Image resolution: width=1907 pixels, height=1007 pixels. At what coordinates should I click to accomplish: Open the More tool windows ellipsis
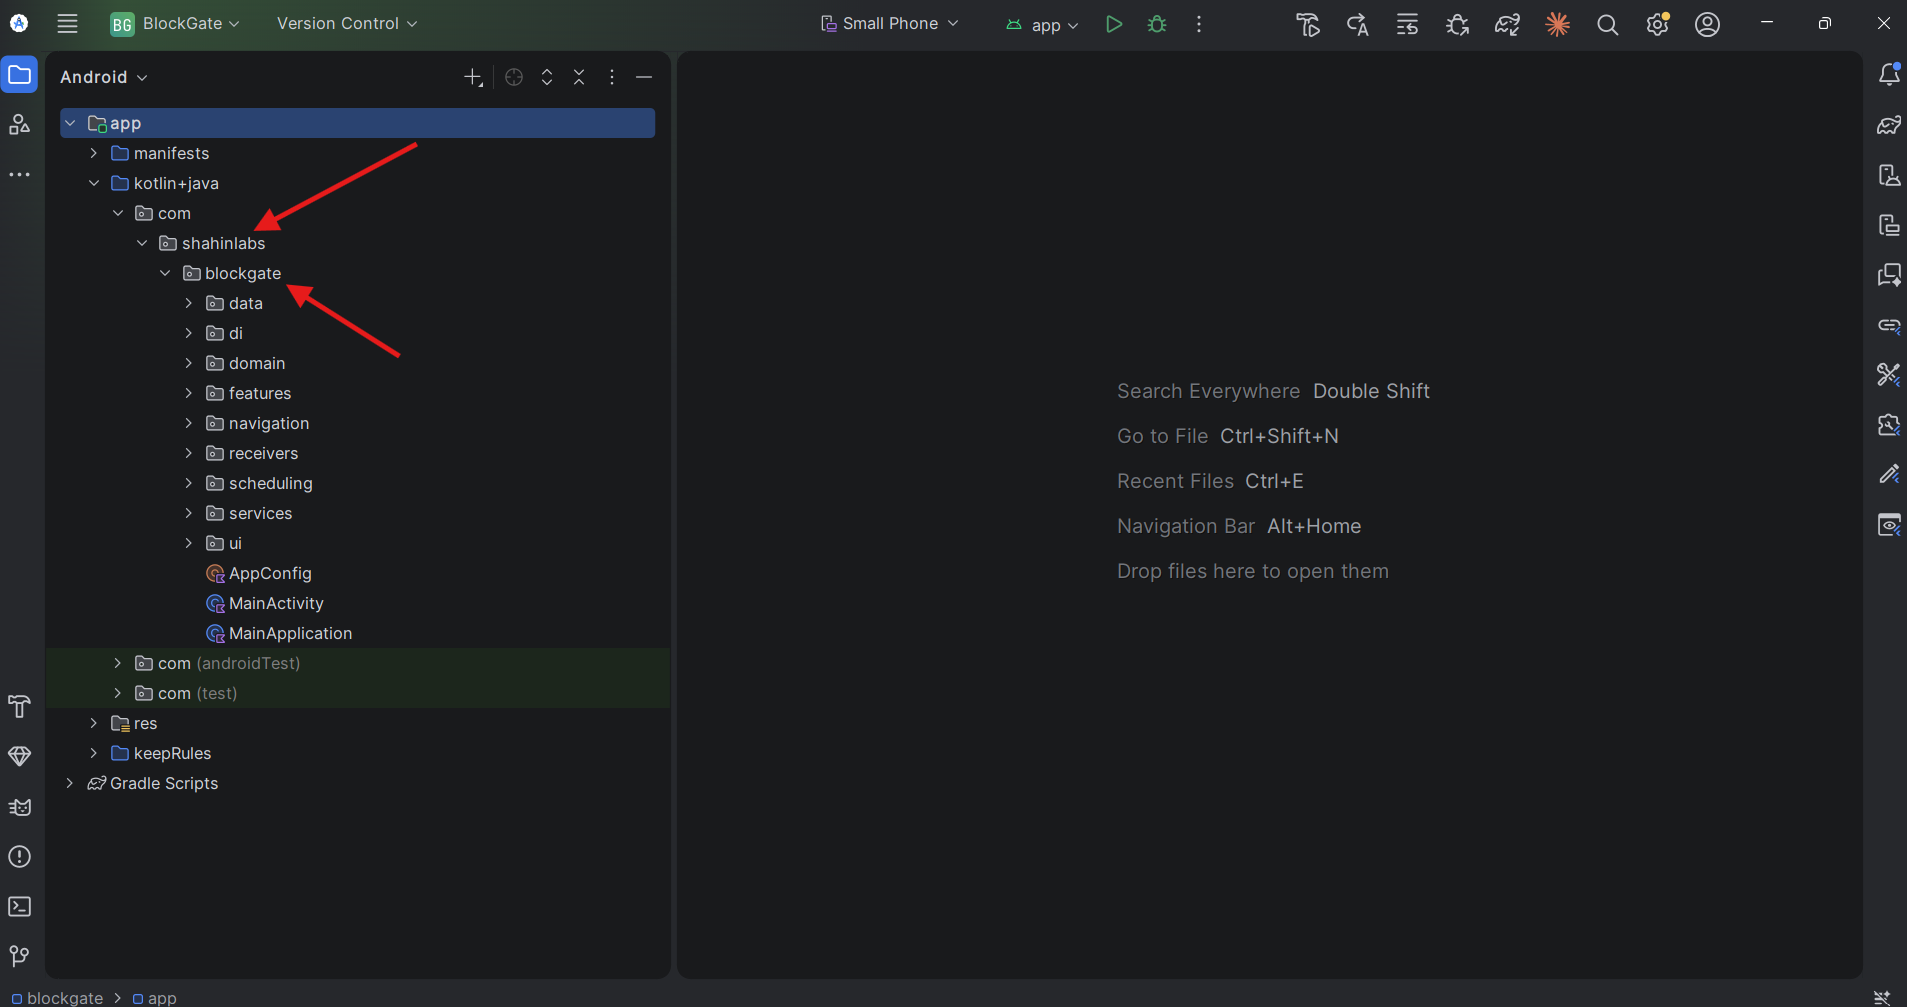coord(19,175)
